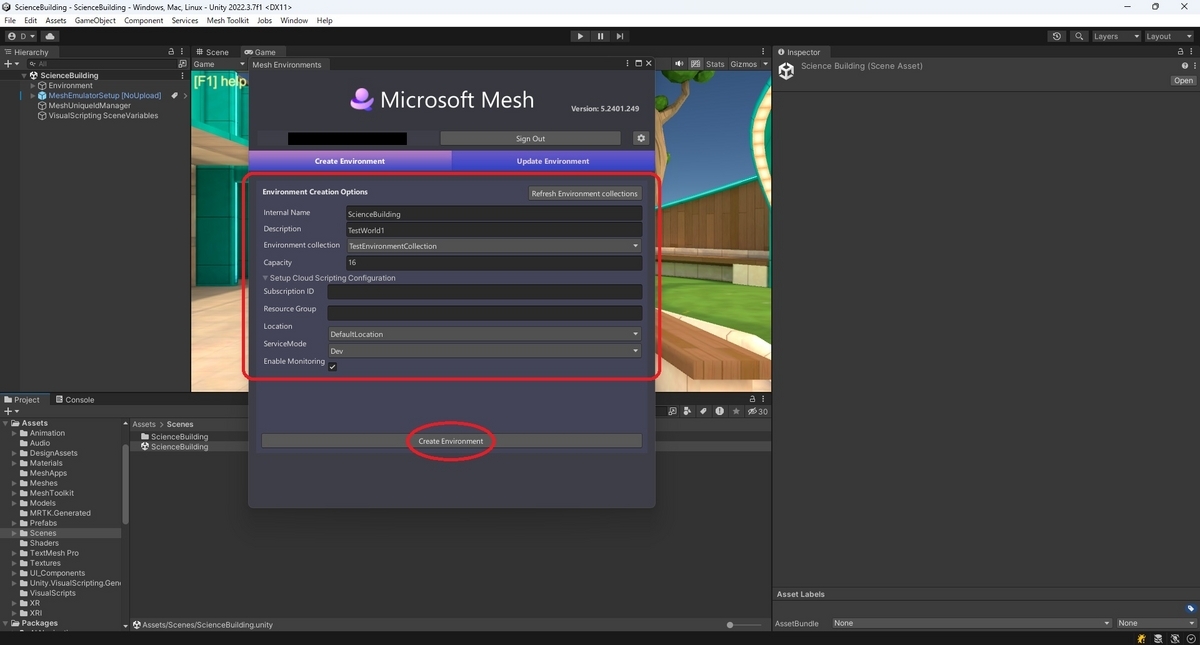Image resolution: width=1200 pixels, height=645 pixels.
Task: Open the Mesh Toolkit menu
Action: point(228,20)
